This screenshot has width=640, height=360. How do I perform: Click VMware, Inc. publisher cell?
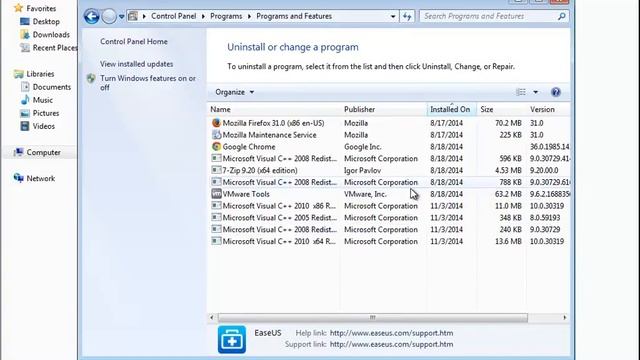(x=365, y=194)
